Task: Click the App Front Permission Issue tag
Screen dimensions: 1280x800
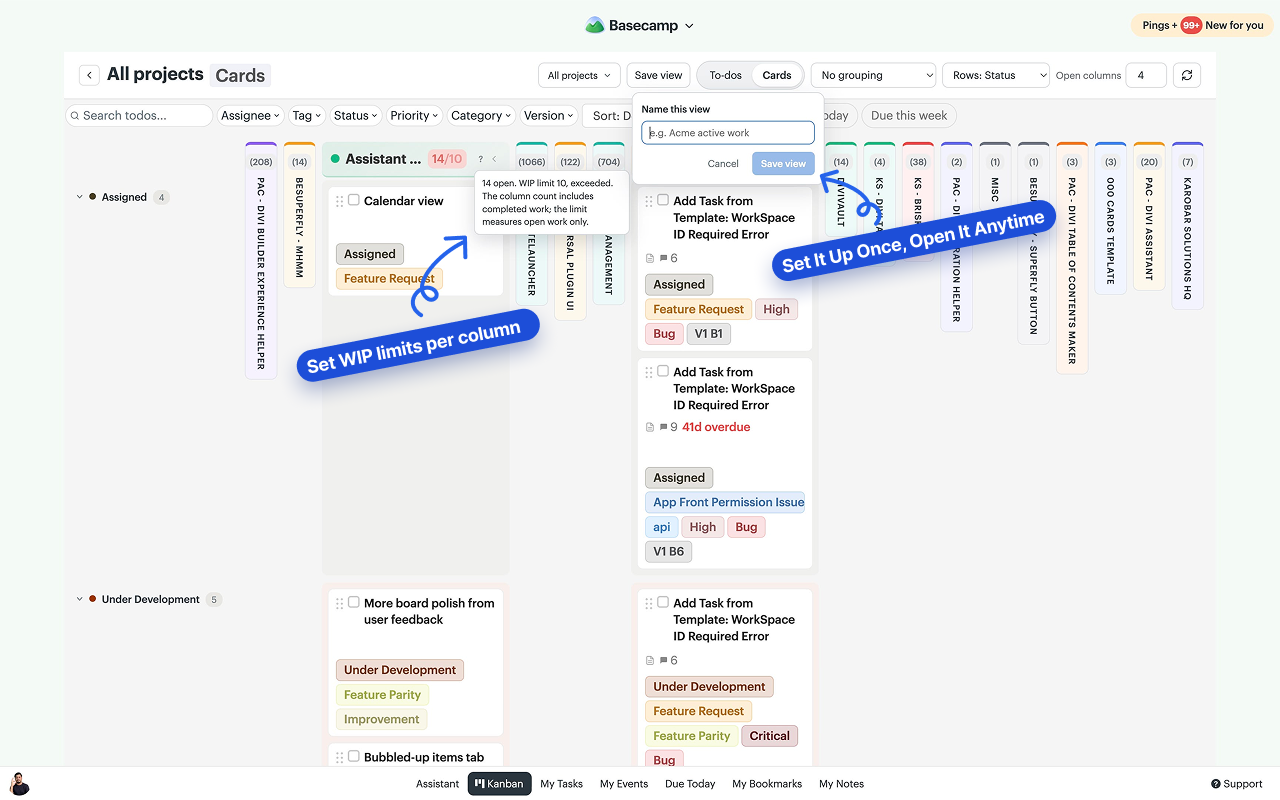Action: [725, 503]
